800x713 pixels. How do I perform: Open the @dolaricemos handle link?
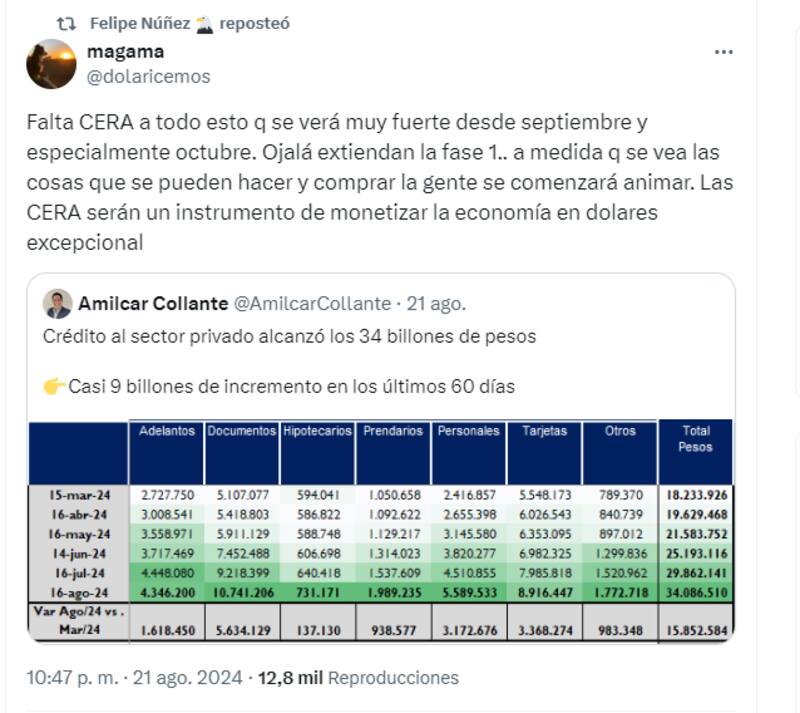click(148, 76)
